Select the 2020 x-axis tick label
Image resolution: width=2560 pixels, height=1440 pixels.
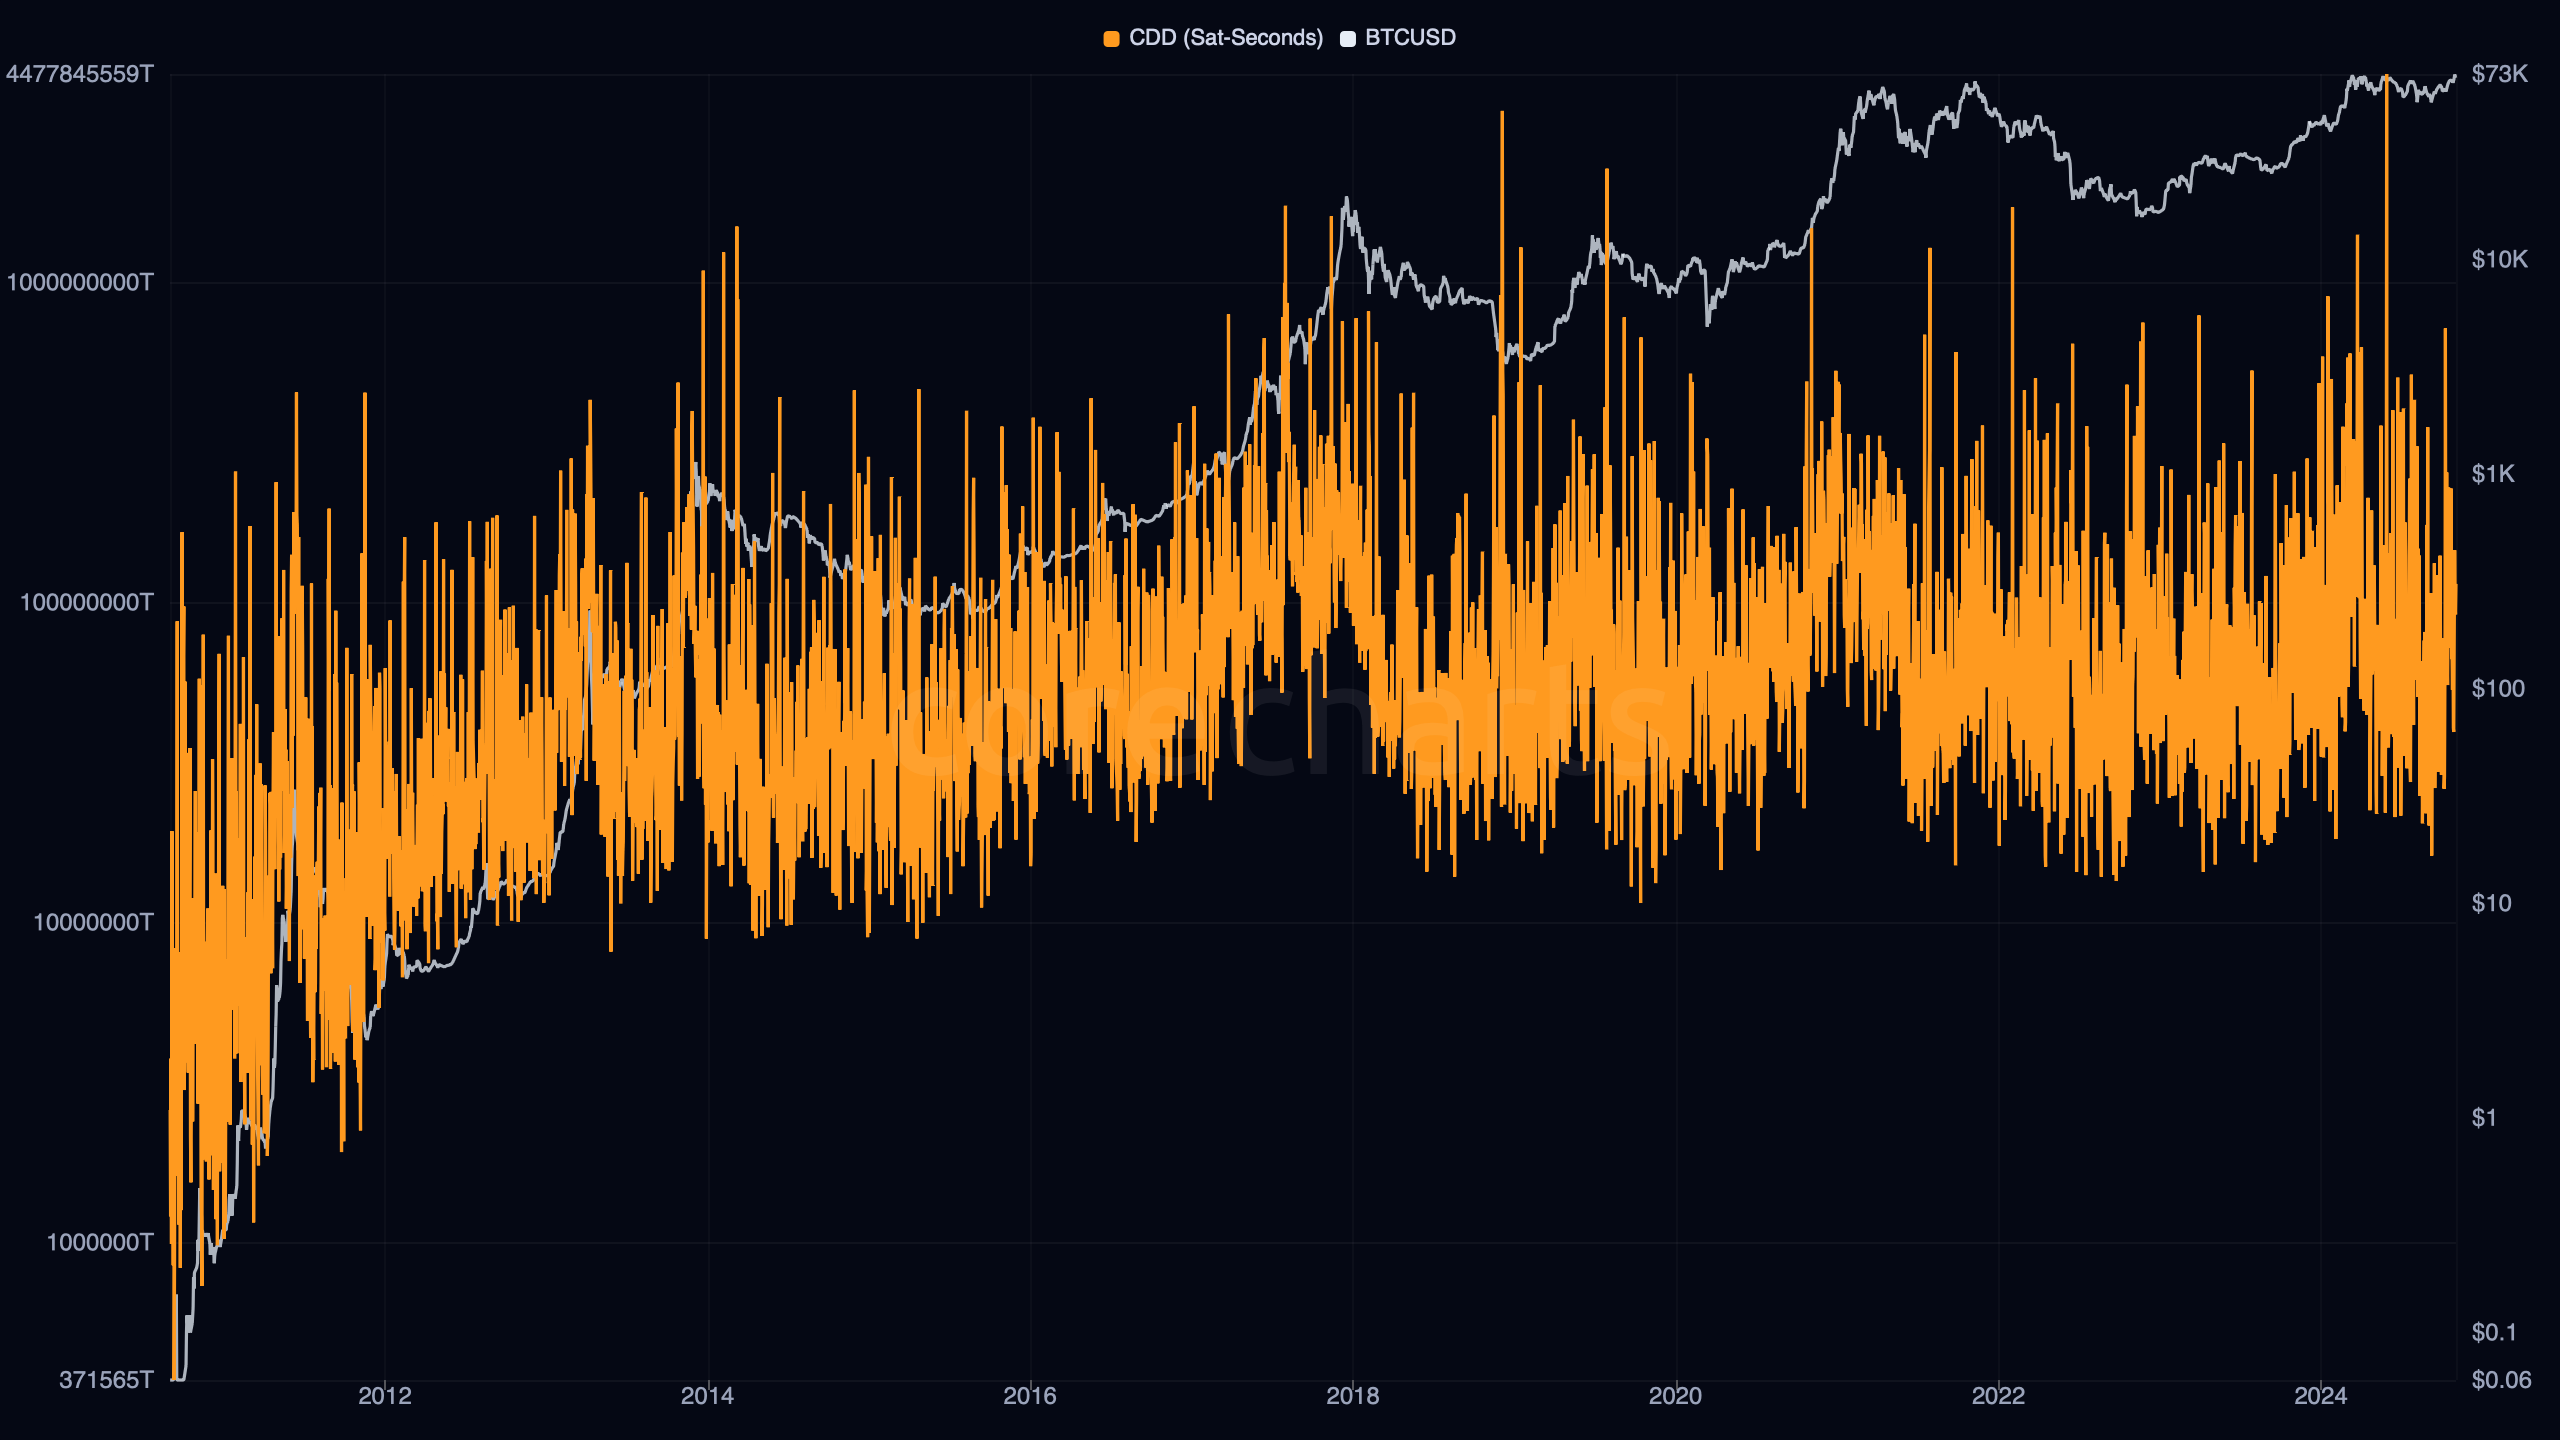(x=1675, y=1396)
